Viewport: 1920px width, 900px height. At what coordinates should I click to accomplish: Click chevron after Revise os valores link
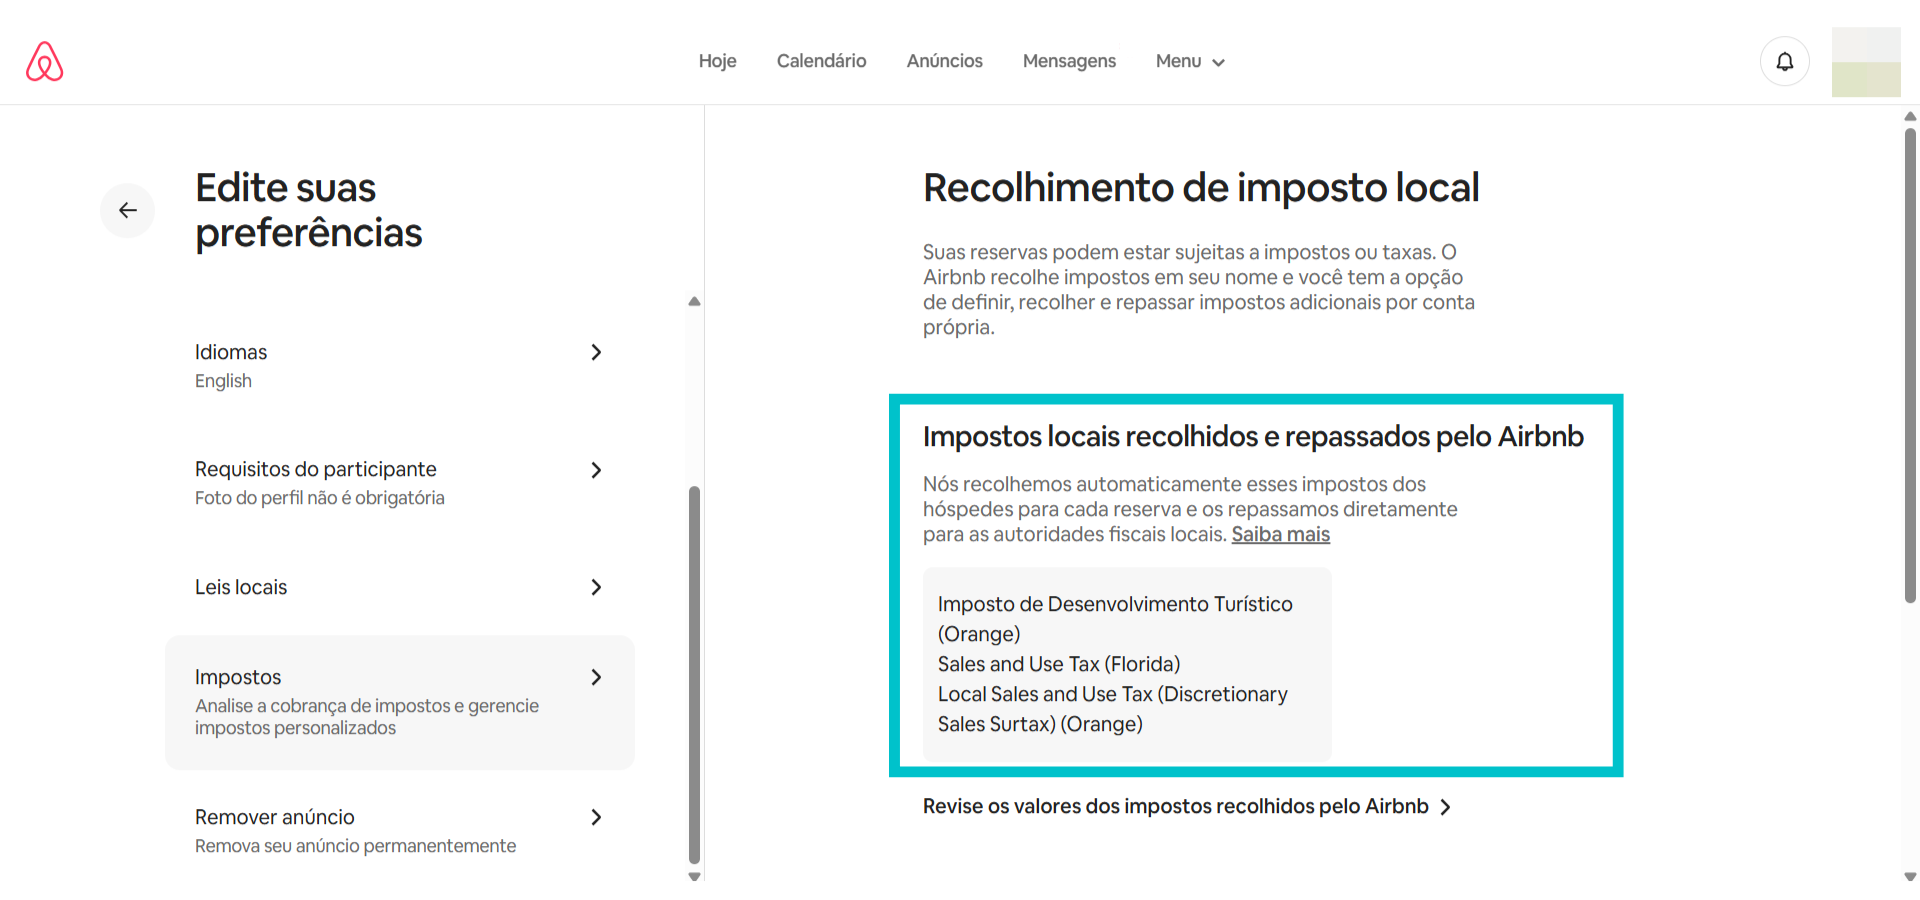click(1445, 808)
